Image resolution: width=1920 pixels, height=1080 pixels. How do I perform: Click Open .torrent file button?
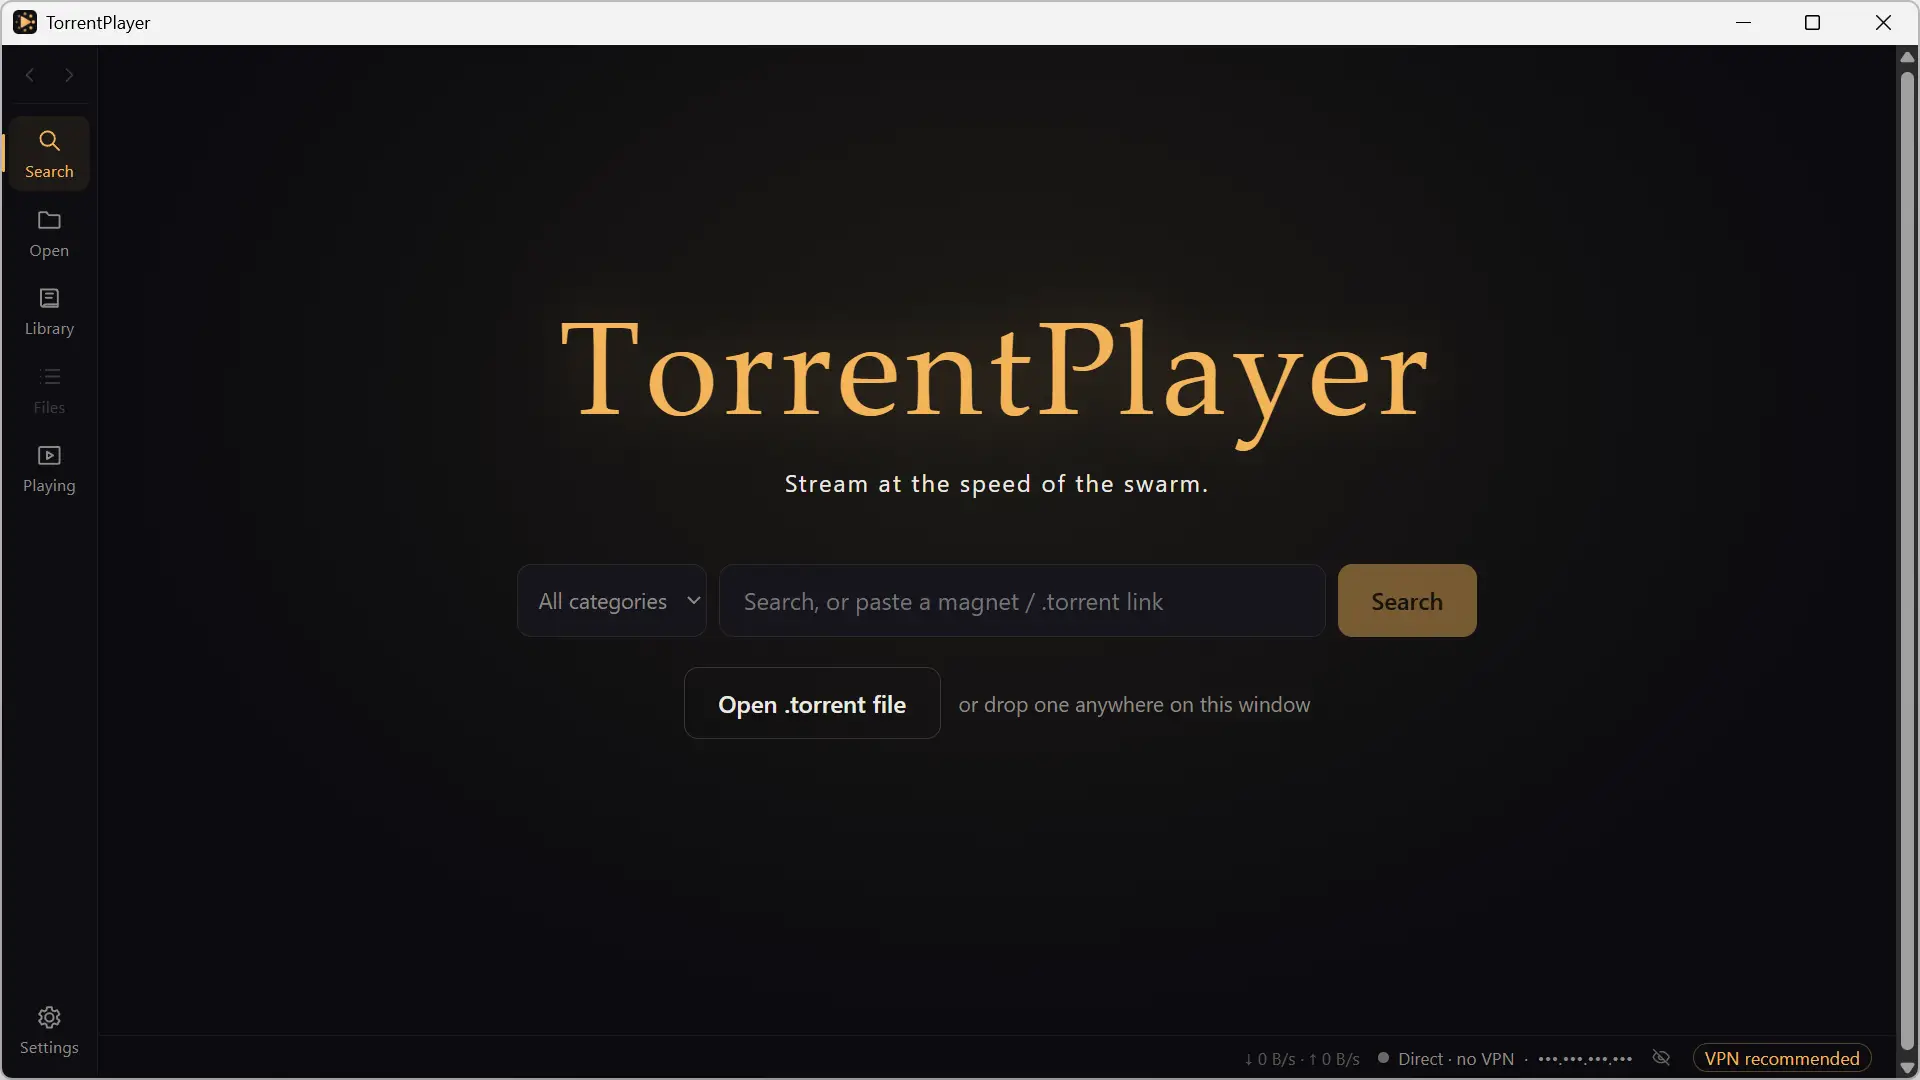click(x=812, y=704)
